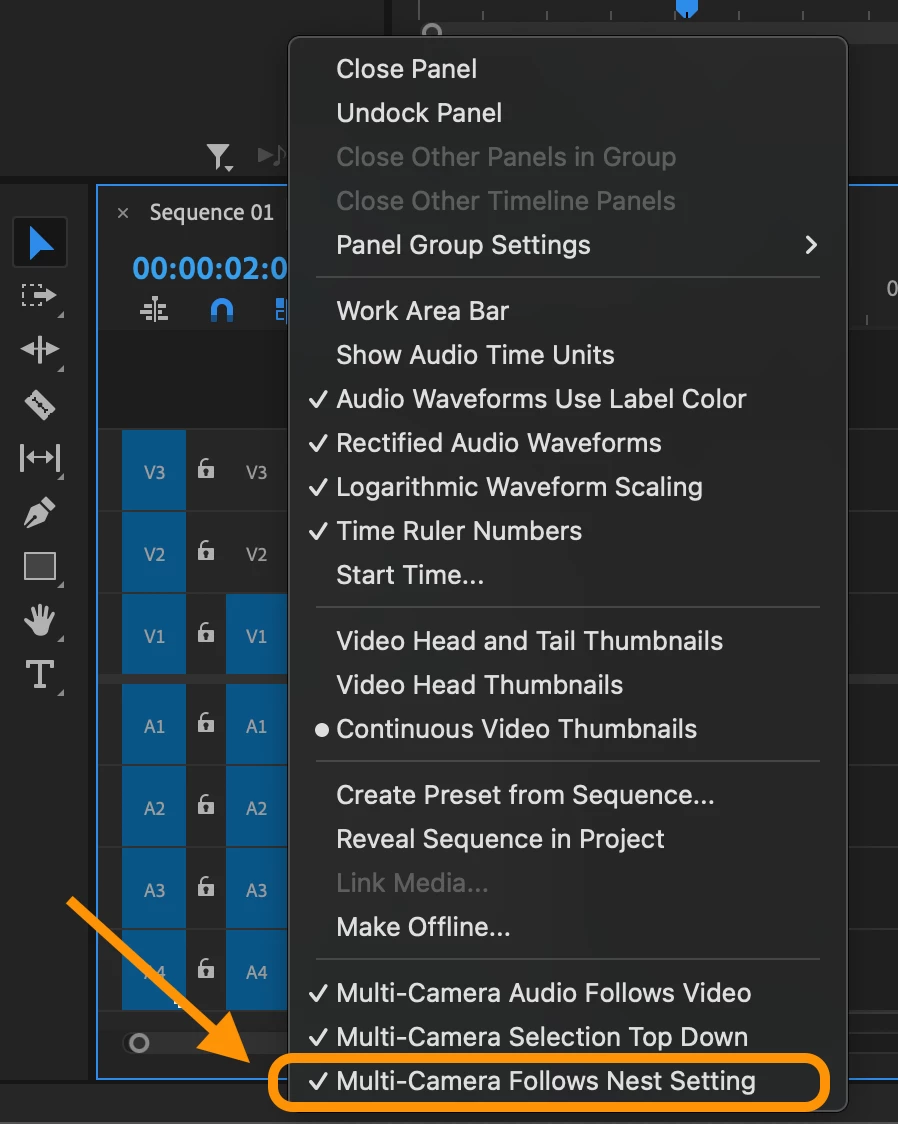Toggle A2 source patching button
This screenshot has width=898, height=1124.
[x=154, y=806]
